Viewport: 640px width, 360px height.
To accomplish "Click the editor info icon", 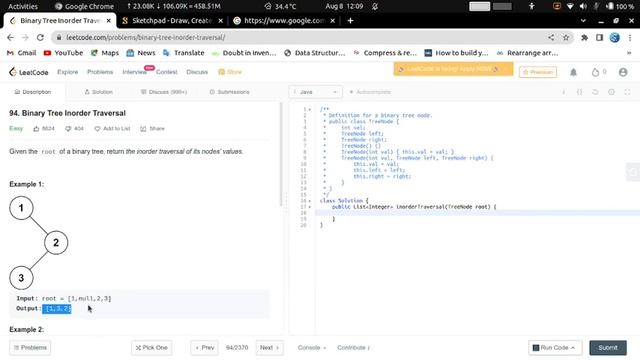I will (x=564, y=92).
